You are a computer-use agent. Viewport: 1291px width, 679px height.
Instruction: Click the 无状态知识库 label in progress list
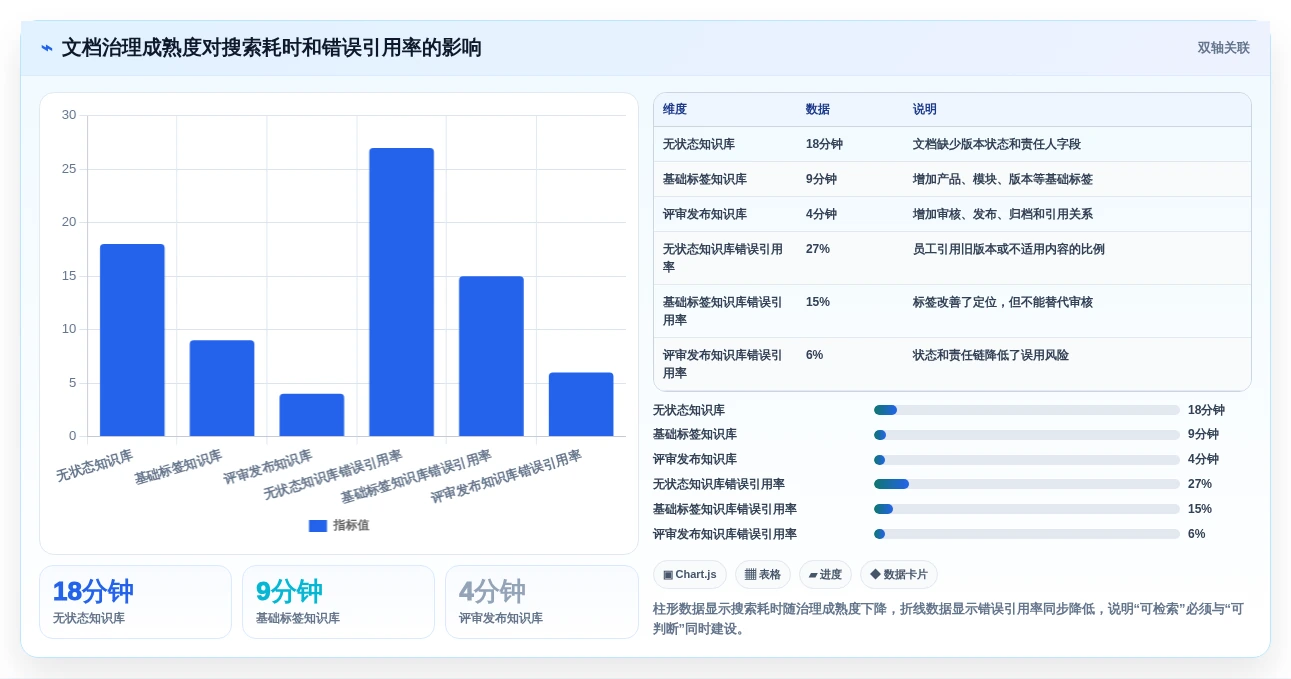click(689, 410)
